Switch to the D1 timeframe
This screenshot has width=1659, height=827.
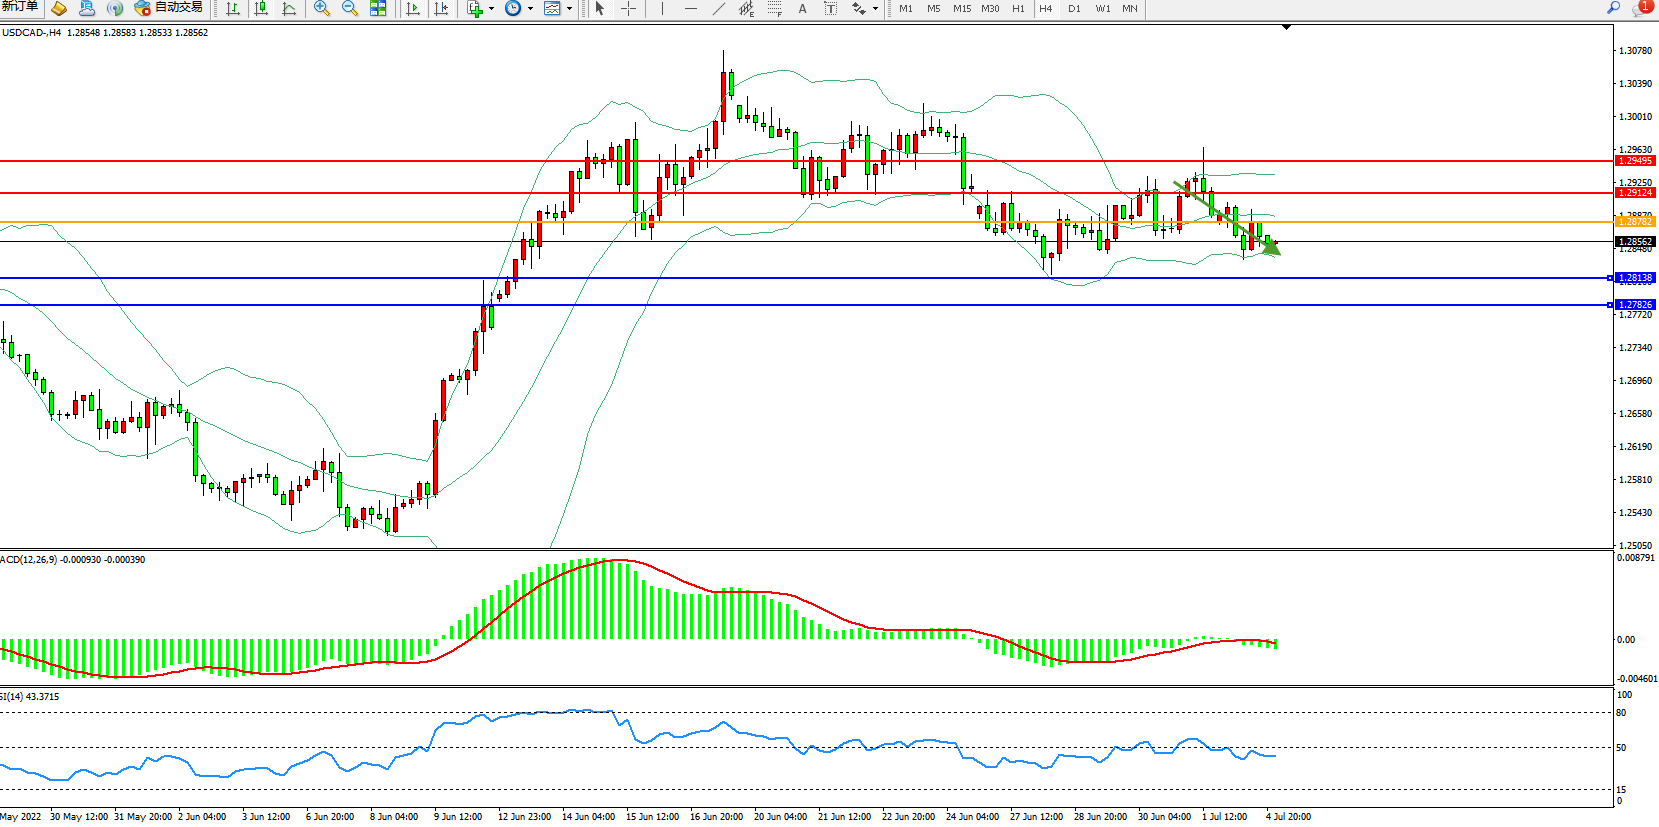click(1074, 9)
